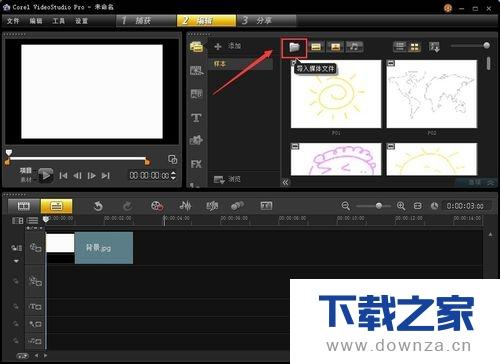500x364 pixels.
Task: Adjust the timeline zoom slider
Action: [379, 206]
